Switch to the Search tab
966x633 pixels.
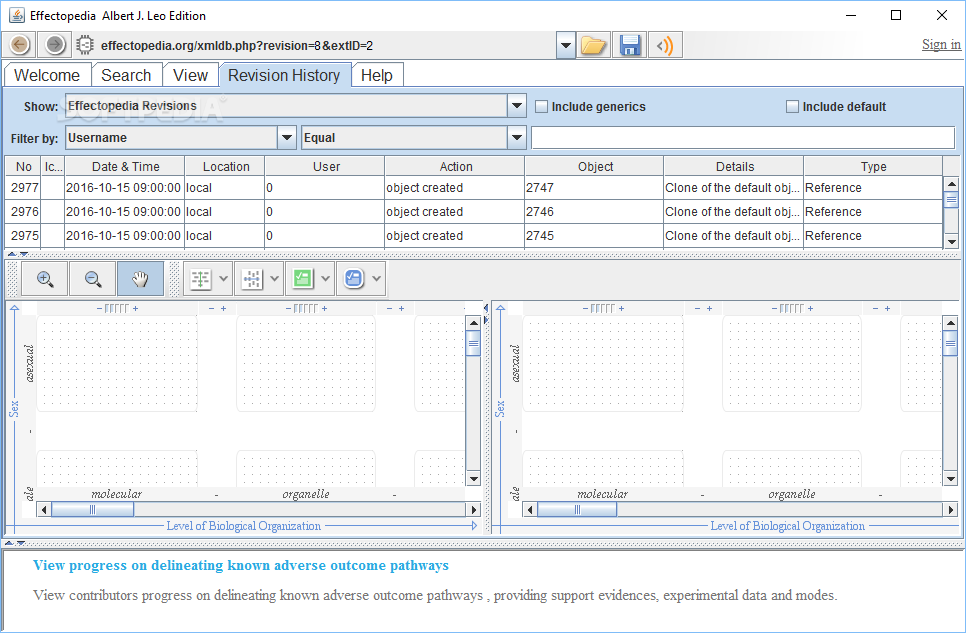[x=126, y=75]
